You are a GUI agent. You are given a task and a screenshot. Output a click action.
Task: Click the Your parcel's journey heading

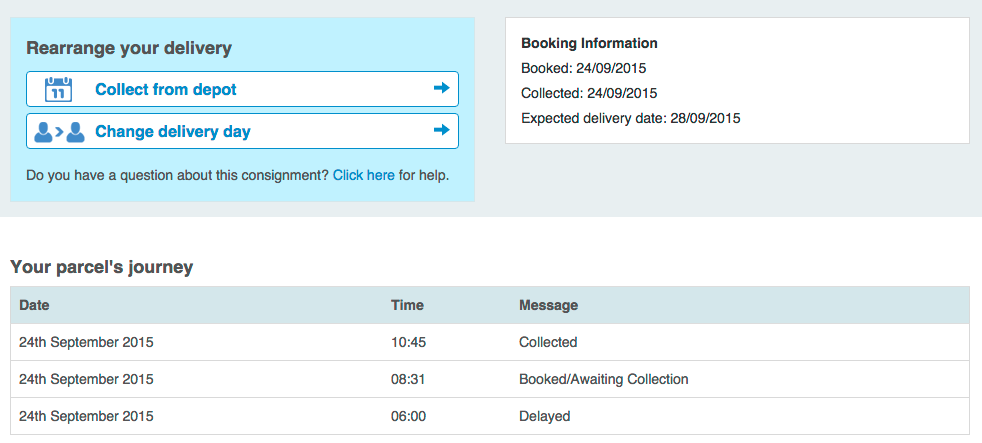pyautogui.click(x=101, y=267)
